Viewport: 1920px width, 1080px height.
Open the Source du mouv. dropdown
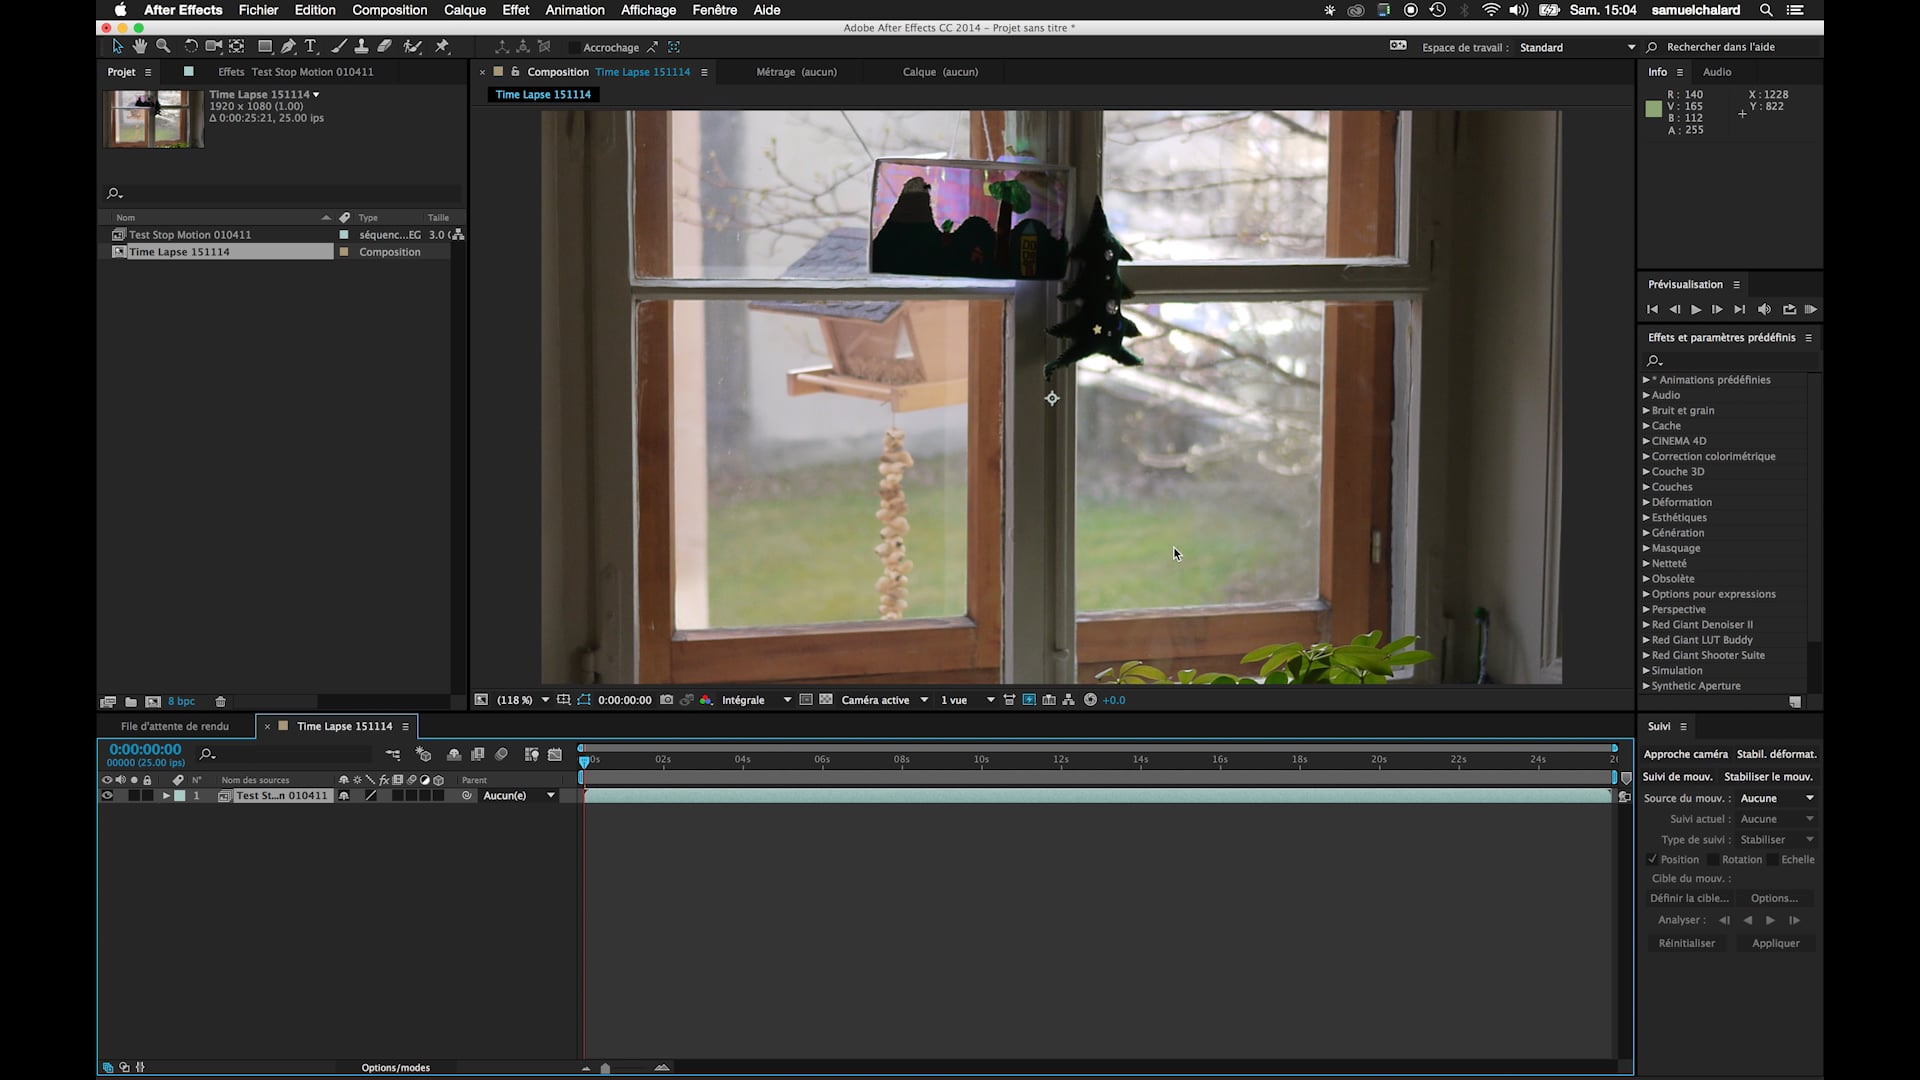1777,798
